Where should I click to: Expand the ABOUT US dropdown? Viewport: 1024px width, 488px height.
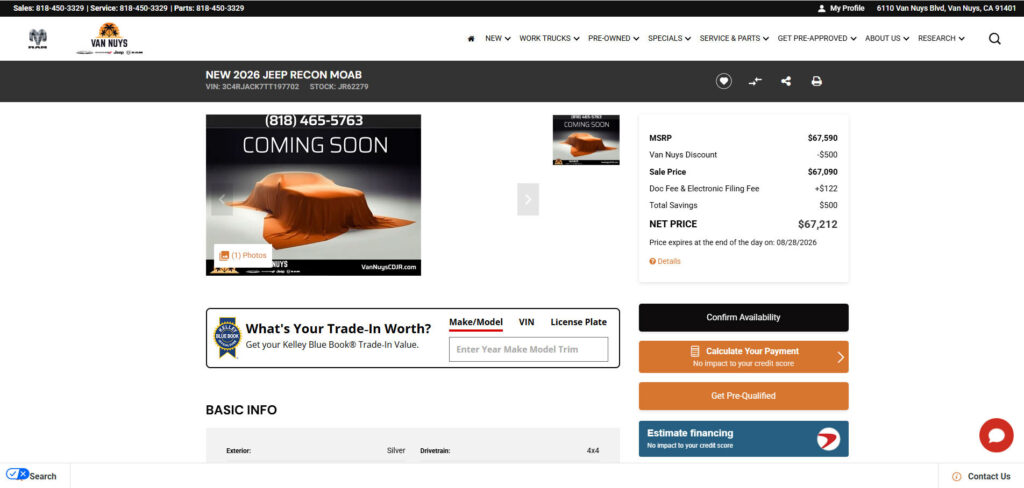coord(887,39)
